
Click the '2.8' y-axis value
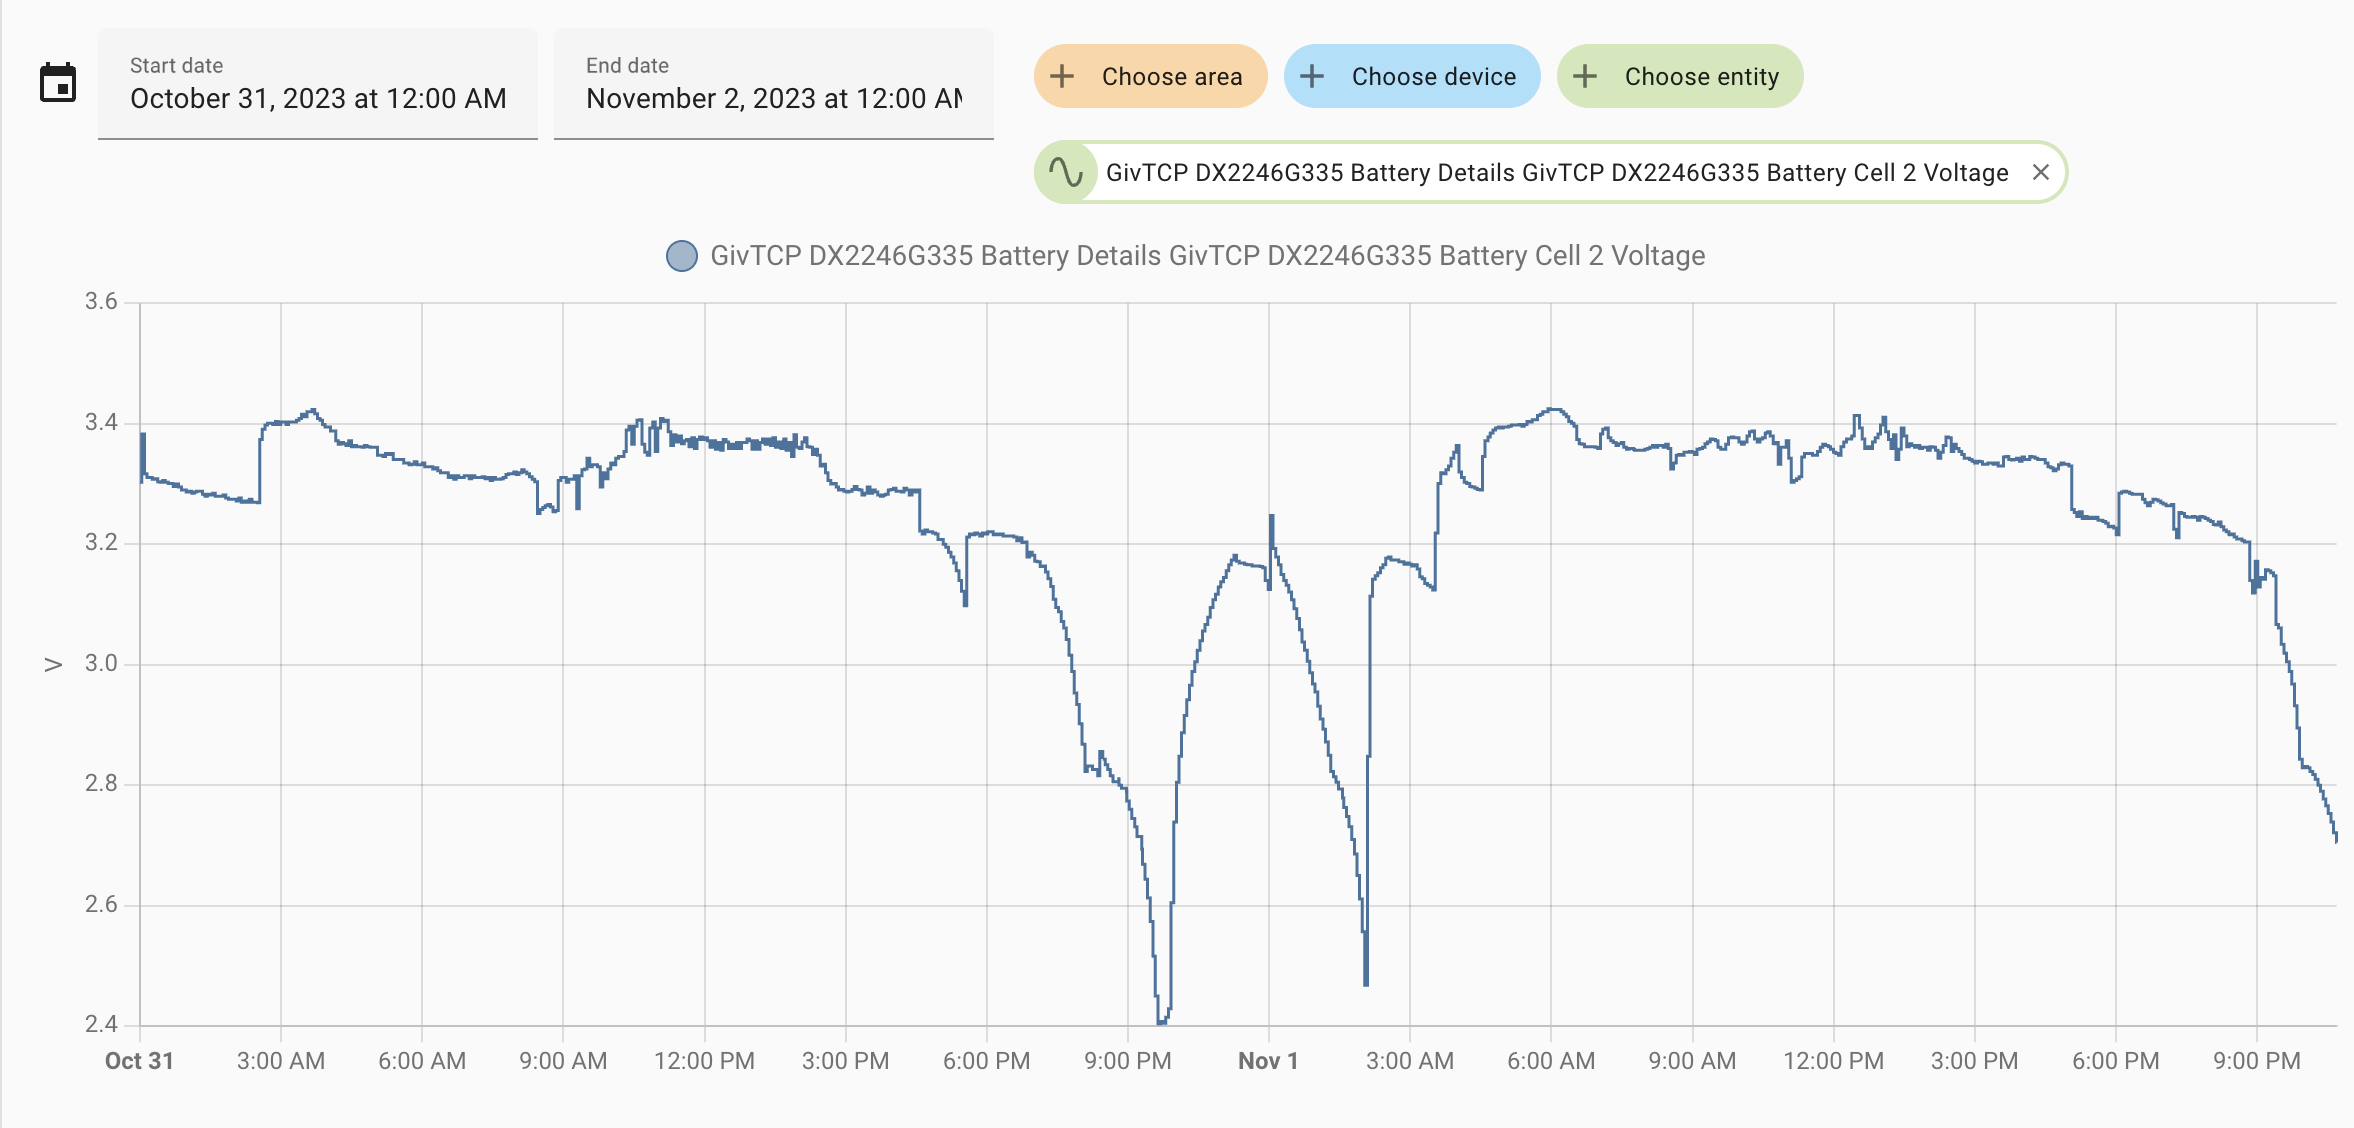101,783
